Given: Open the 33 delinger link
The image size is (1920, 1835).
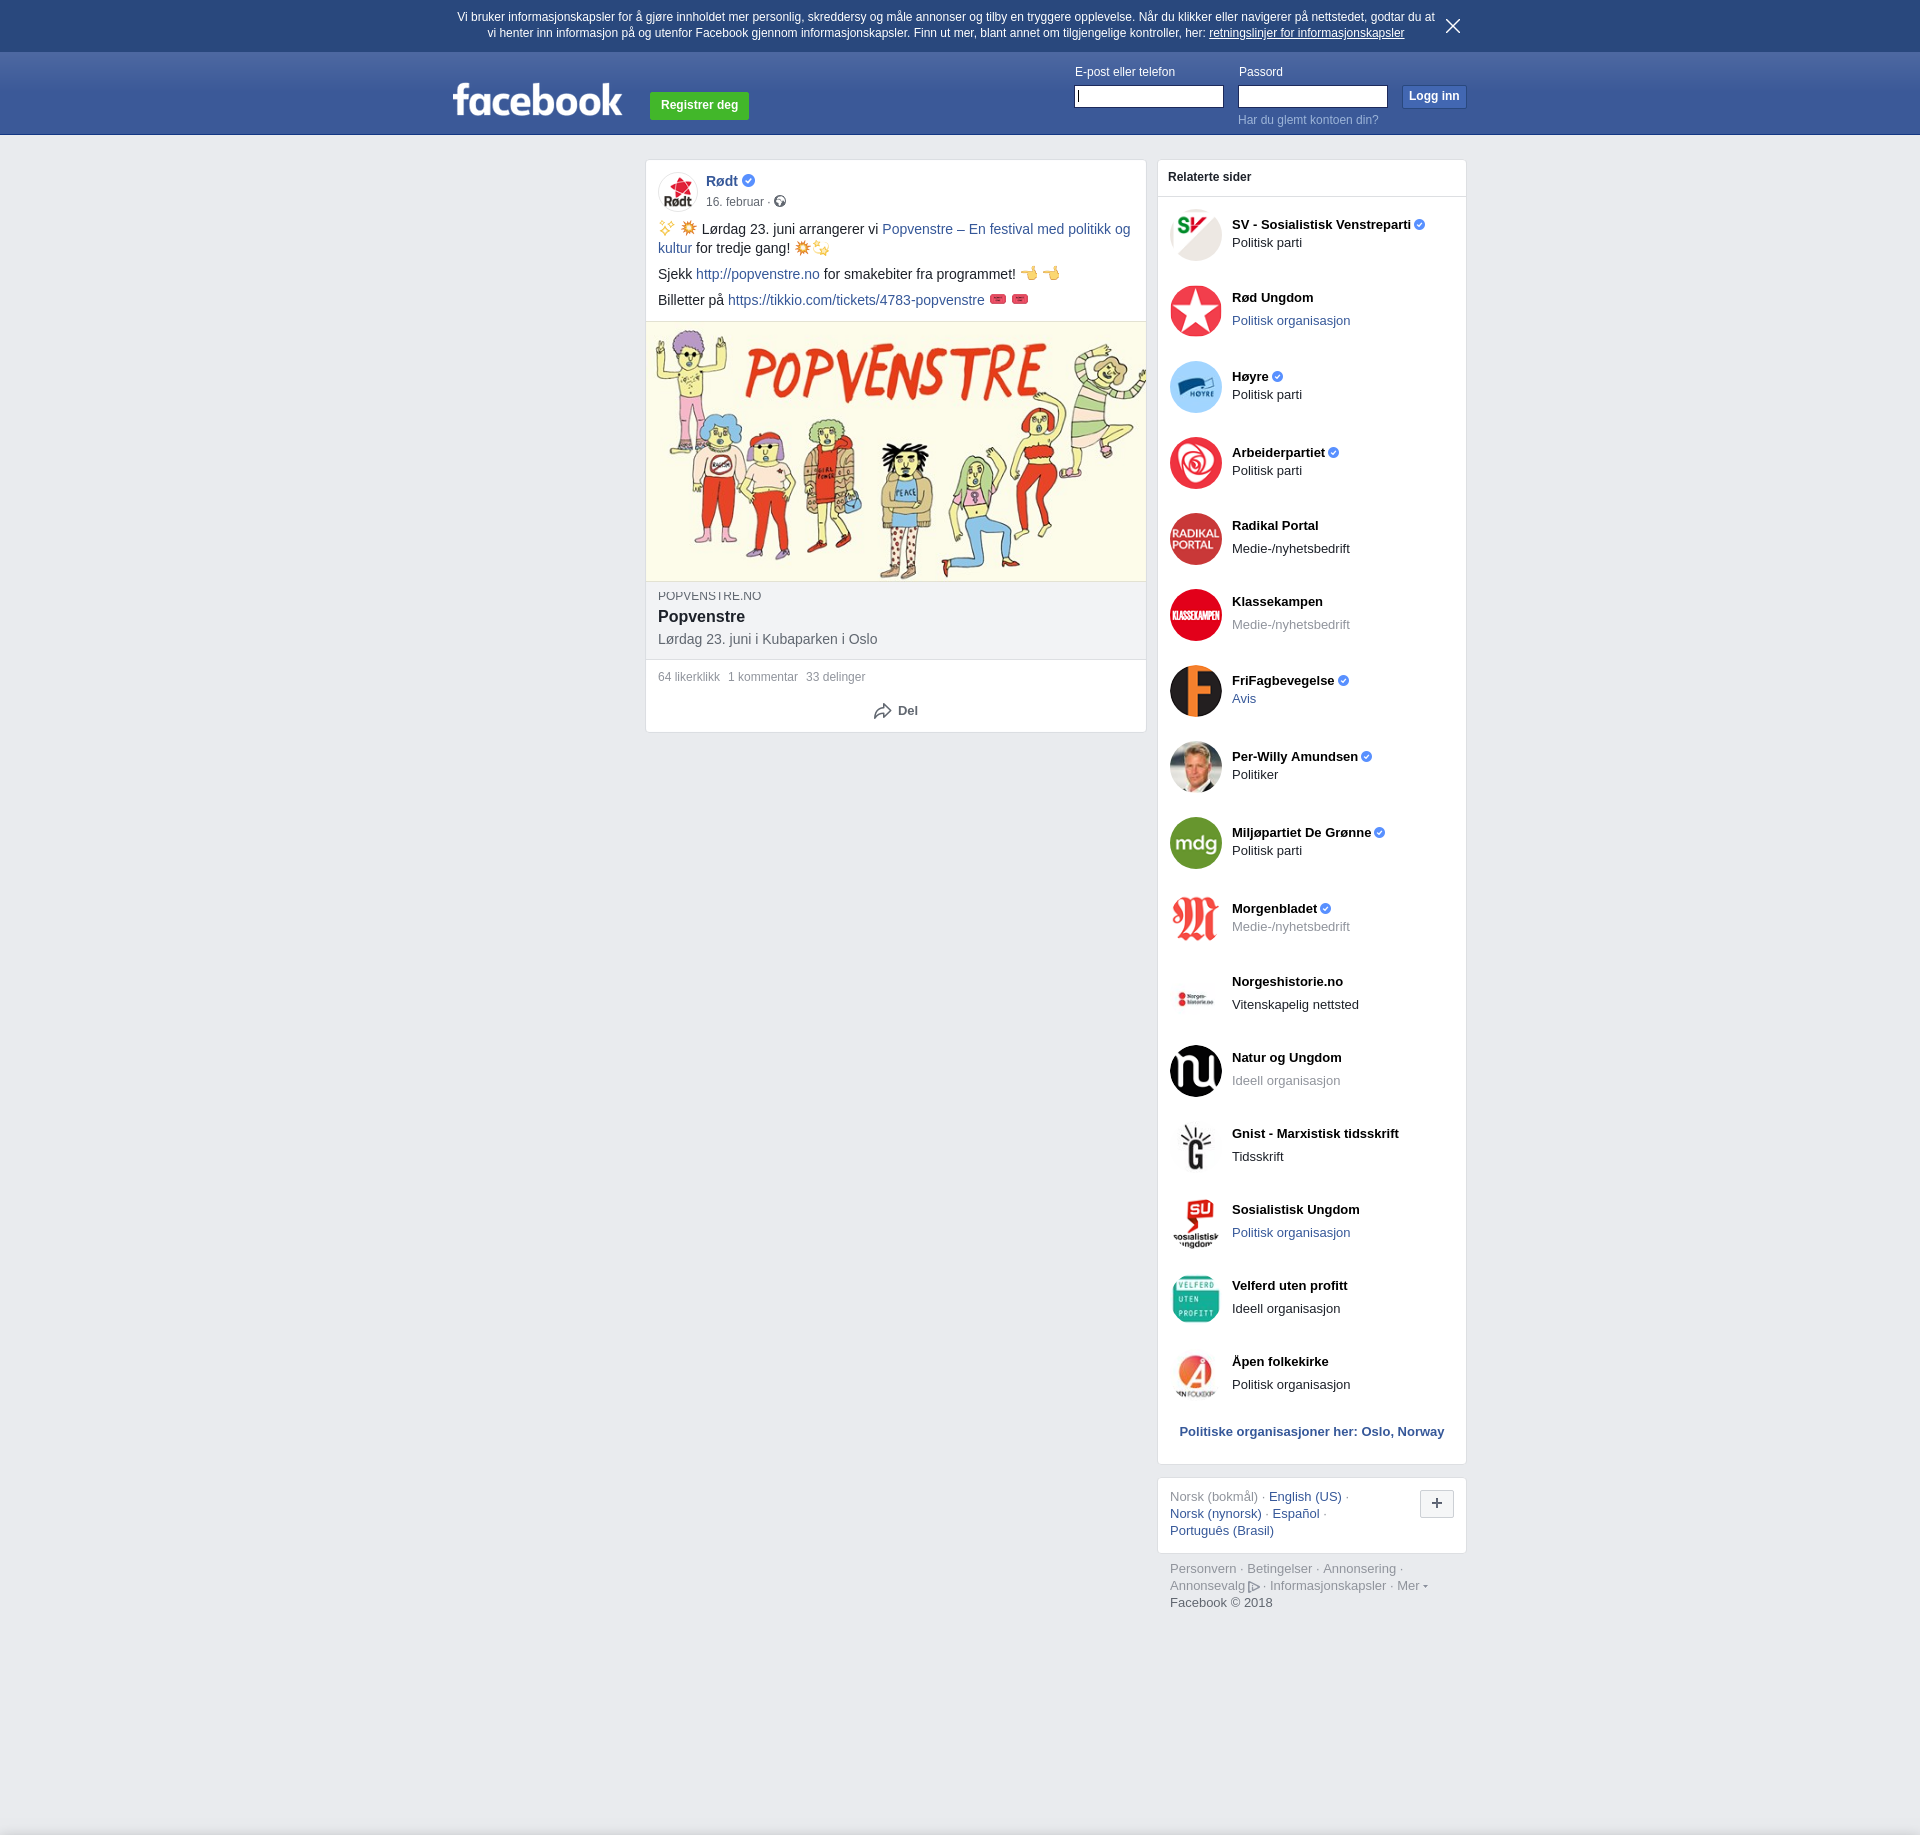Looking at the screenshot, I should click(836, 677).
